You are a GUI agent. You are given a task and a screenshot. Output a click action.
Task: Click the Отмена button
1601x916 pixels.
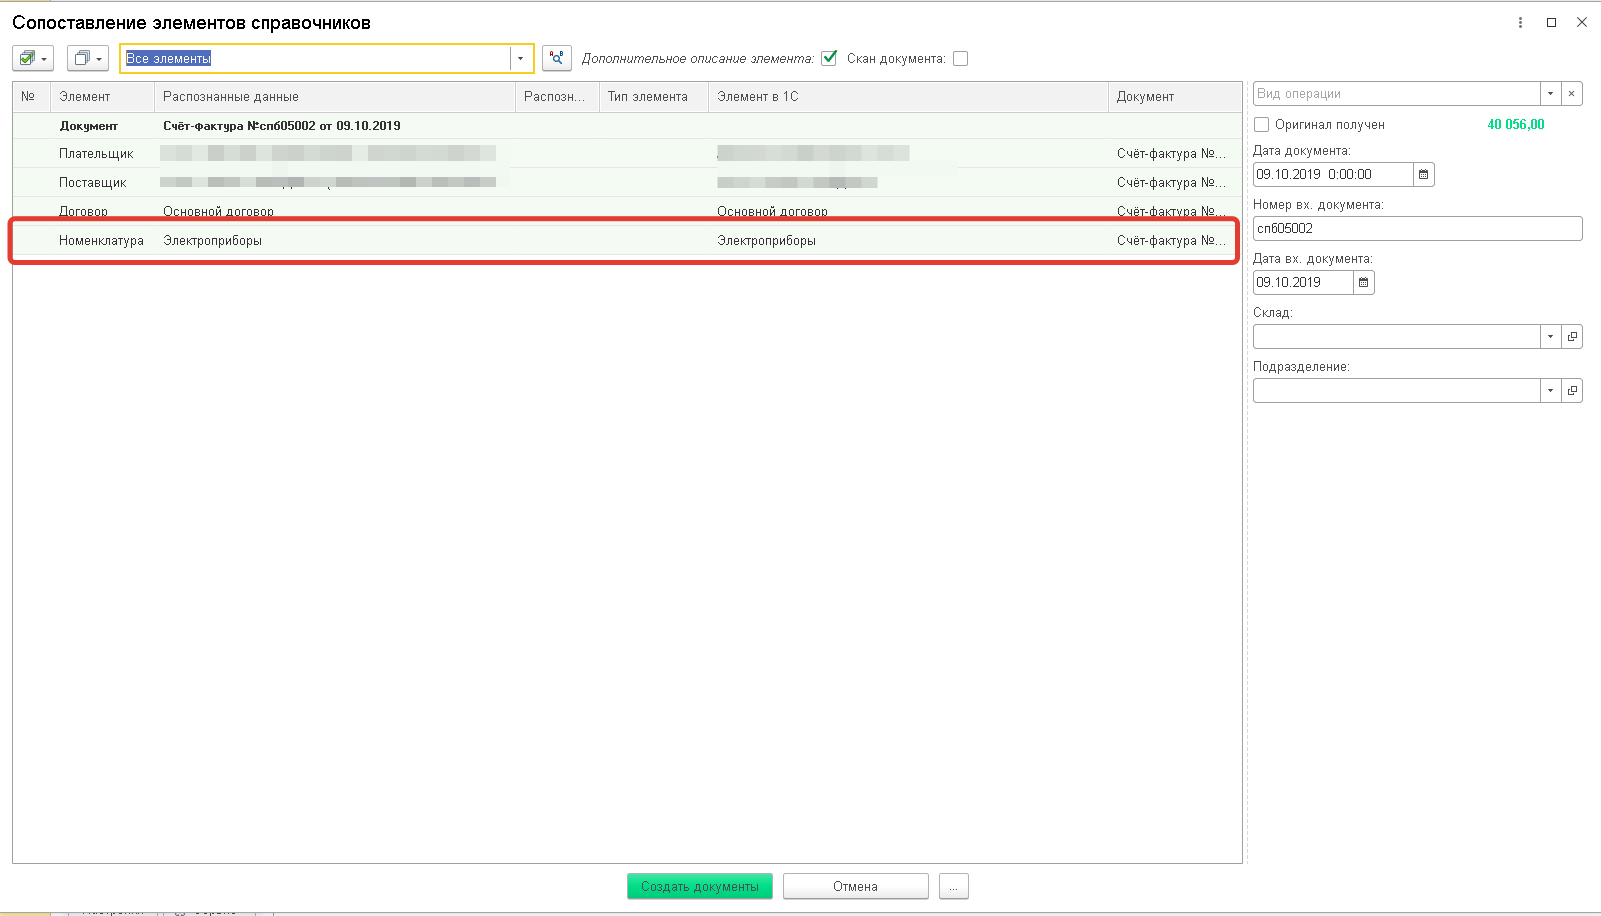pyautogui.click(x=856, y=886)
